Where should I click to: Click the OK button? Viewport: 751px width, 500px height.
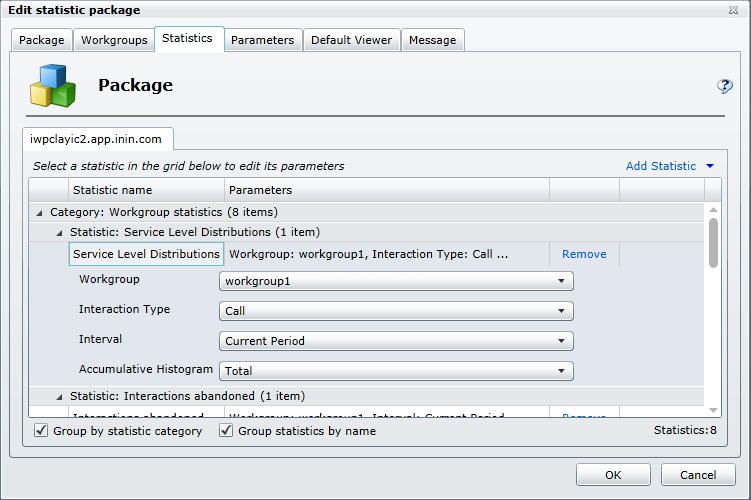coord(613,474)
